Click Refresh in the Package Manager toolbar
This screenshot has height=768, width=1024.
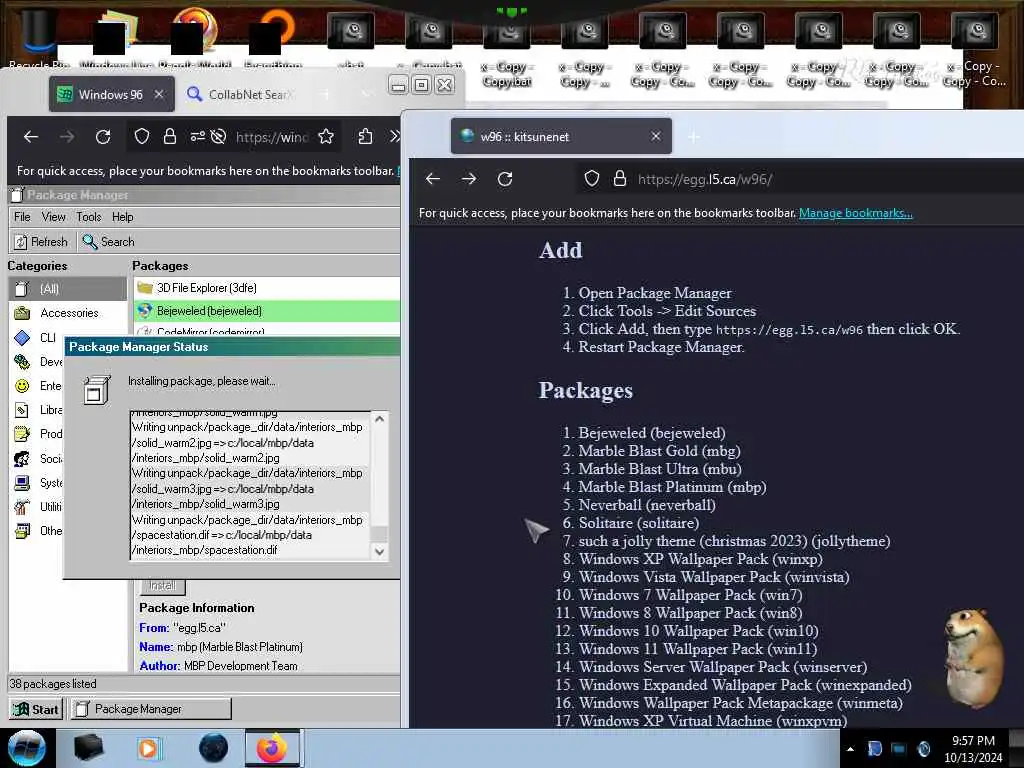[x=41, y=242]
